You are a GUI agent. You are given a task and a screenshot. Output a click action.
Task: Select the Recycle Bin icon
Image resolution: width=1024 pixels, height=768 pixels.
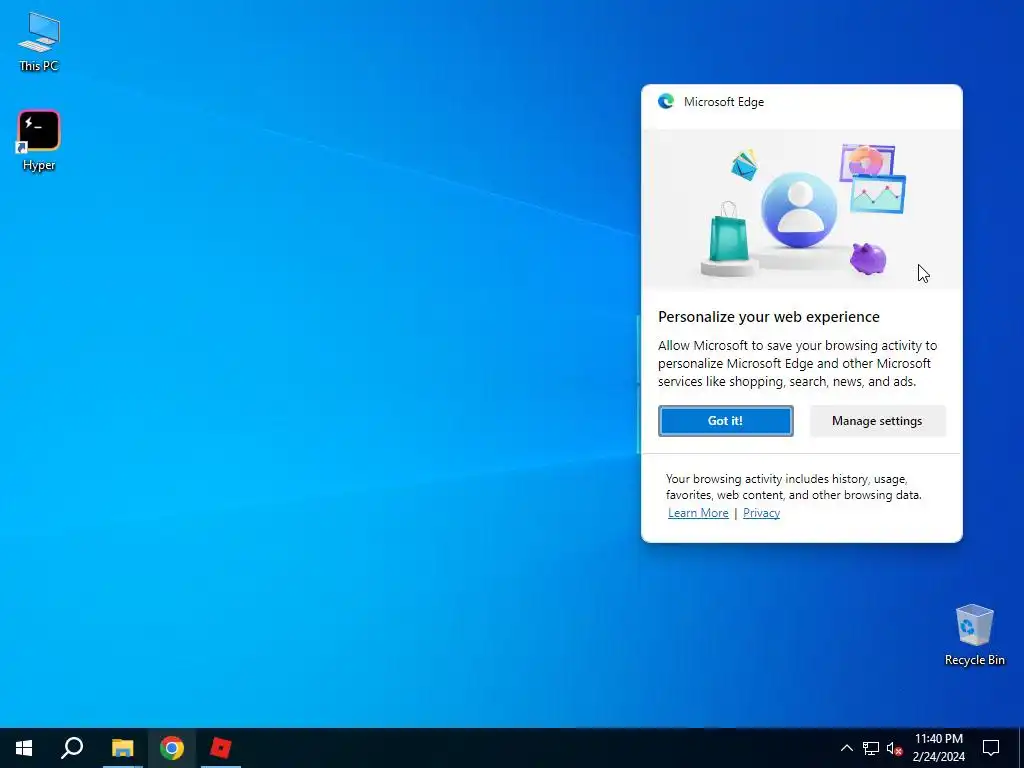click(x=974, y=635)
